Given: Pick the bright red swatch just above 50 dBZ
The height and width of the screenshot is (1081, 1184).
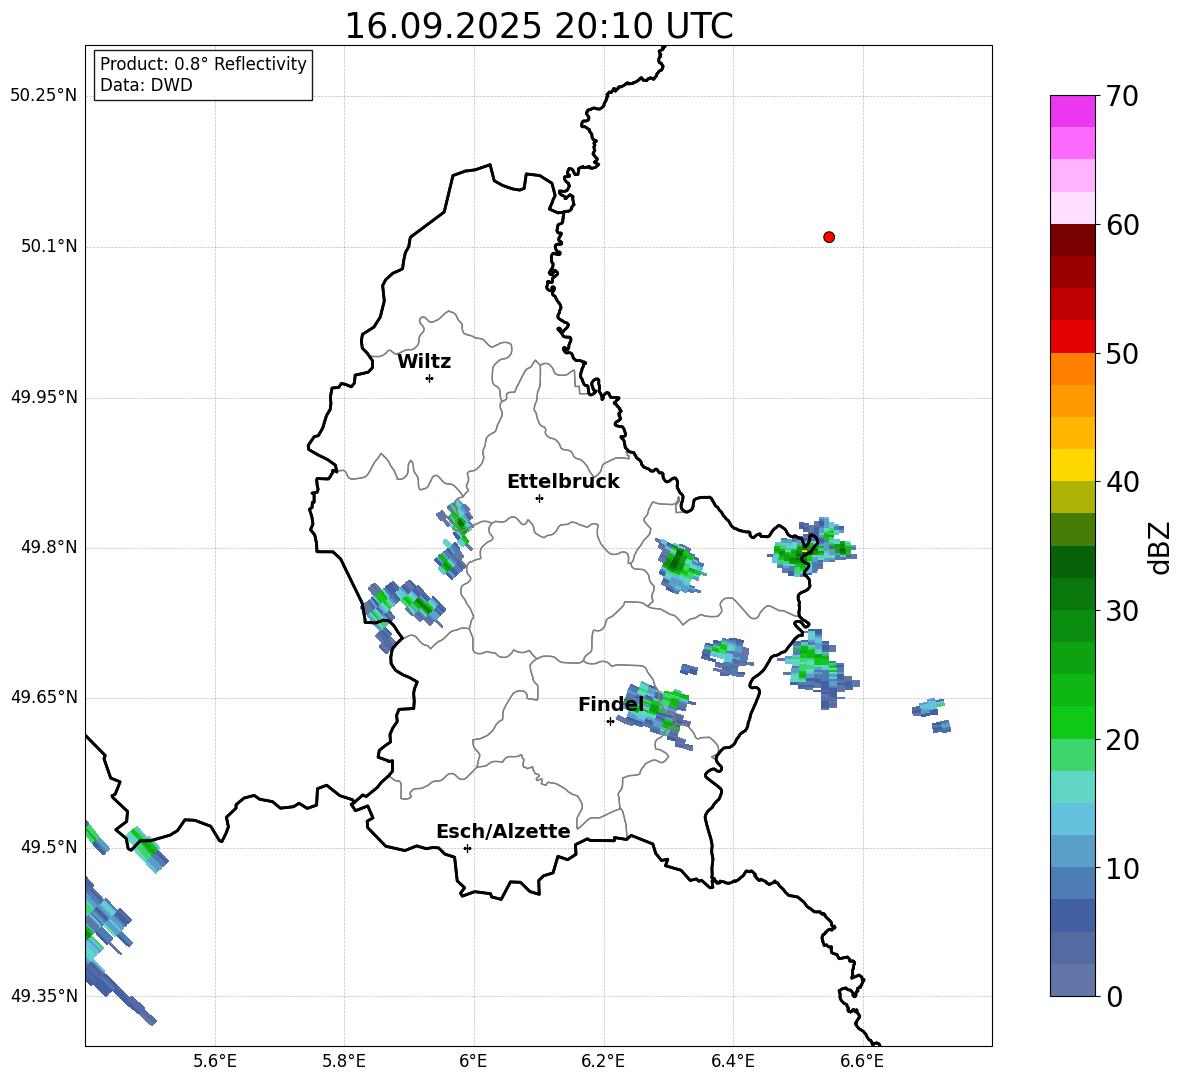Looking at the screenshot, I should pos(1073,336).
